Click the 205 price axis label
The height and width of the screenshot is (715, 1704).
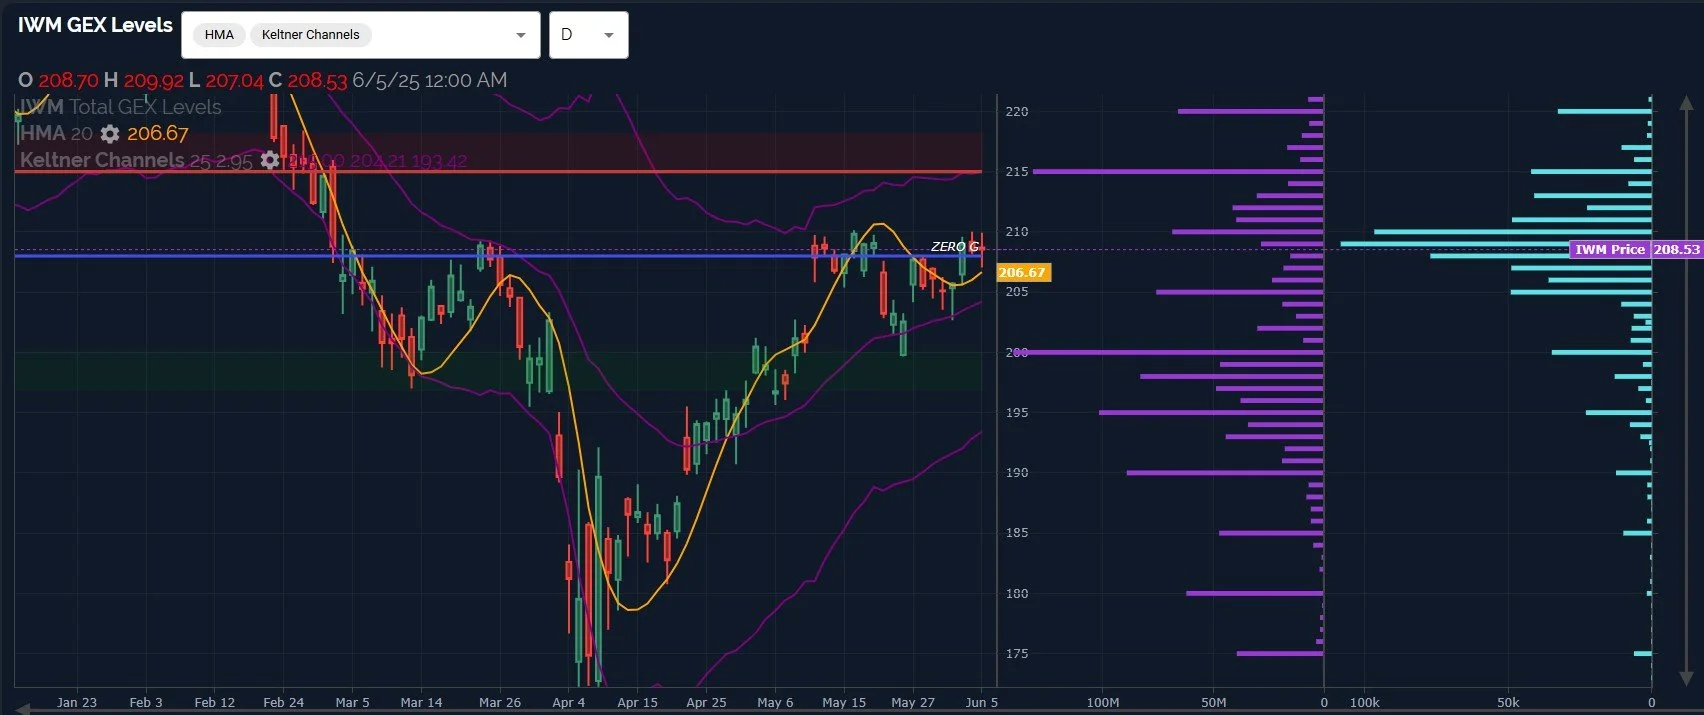(x=1016, y=291)
